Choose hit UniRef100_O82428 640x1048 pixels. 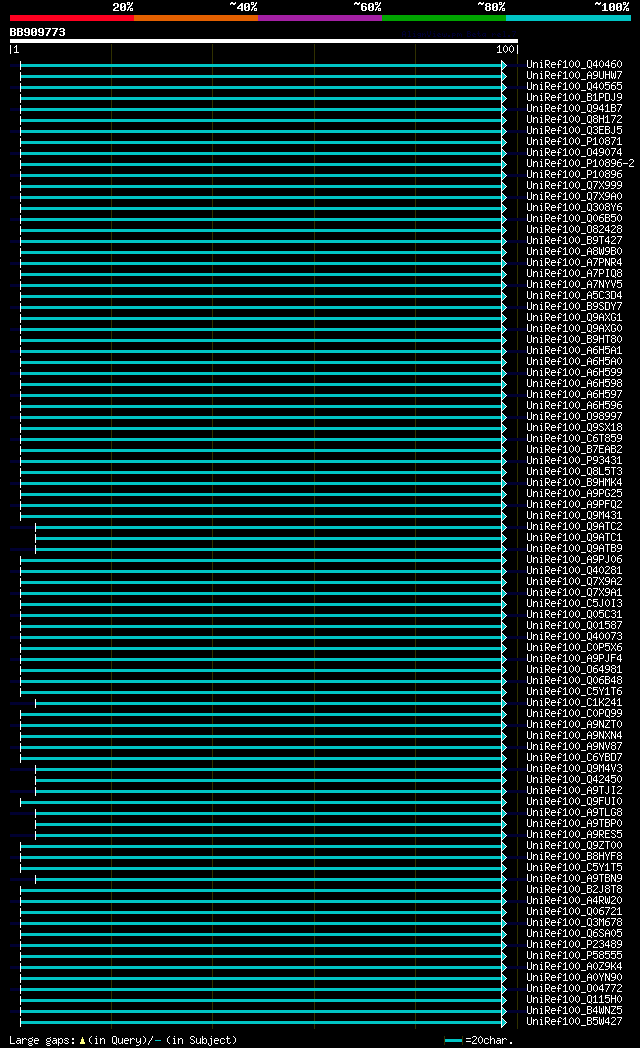[x=574, y=230]
